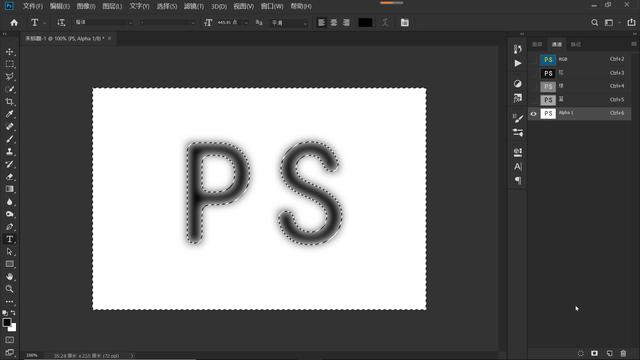Viewport: 640px width, 360px height.
Task: Open the History panel icon
Action: click(518, 49)
